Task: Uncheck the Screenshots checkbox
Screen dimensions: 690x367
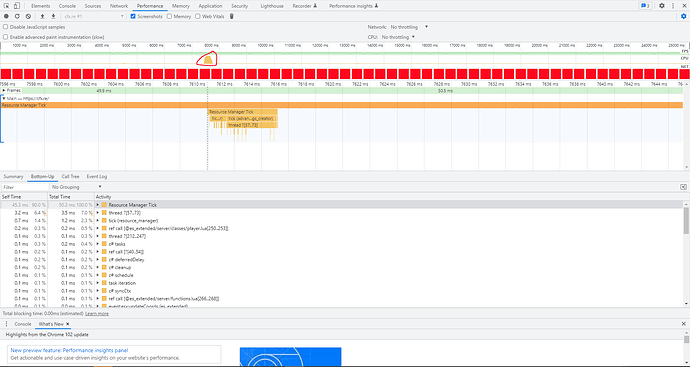Action: coord(133,16)
